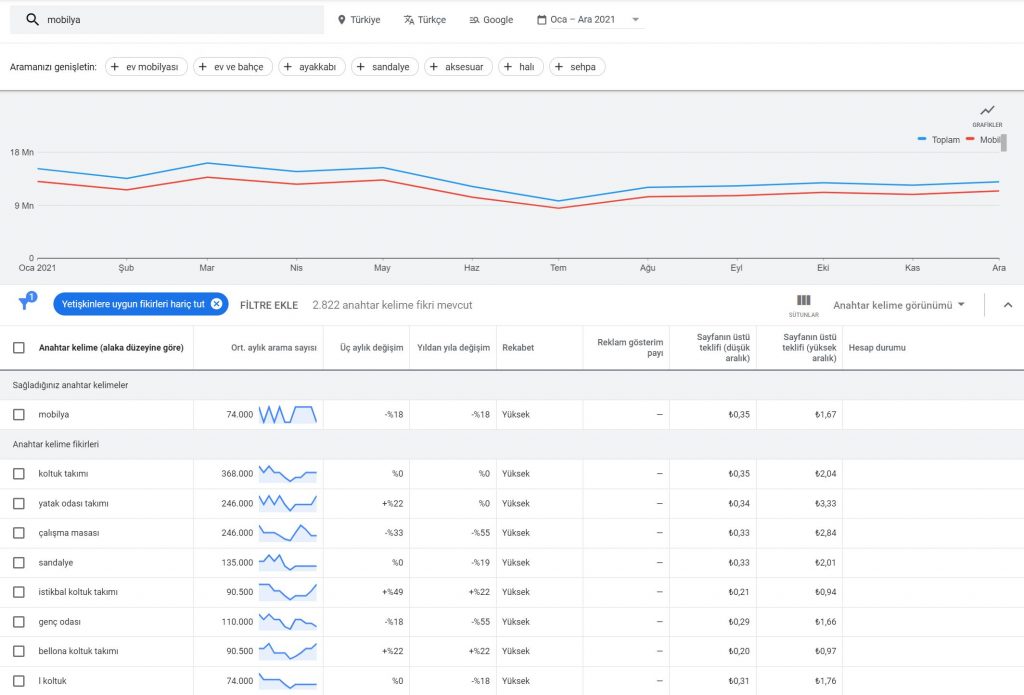Toggle the select-all header checkbox
The image size is (1024, 695).
(19, 348)
